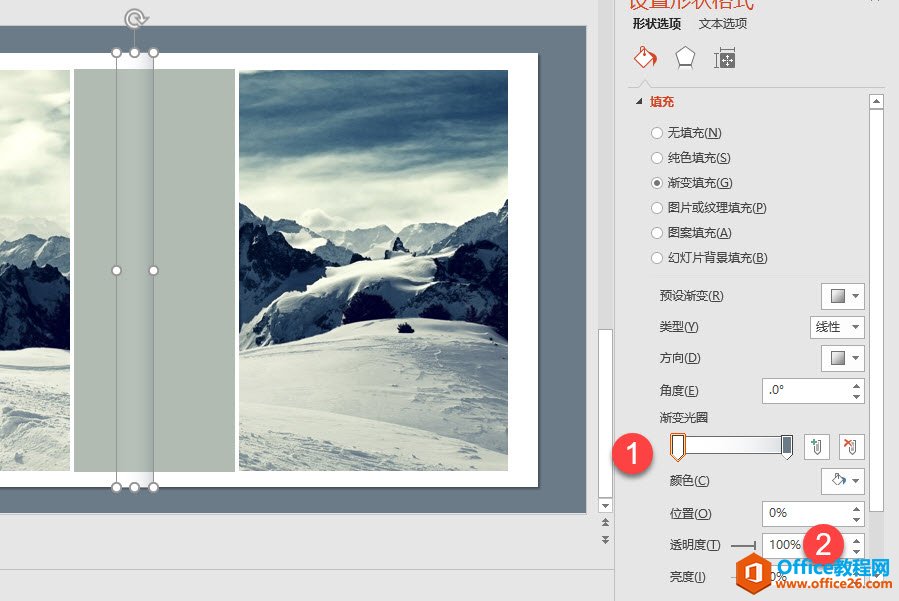Click the bottom-right corner handle

click(x=153, y=487)
